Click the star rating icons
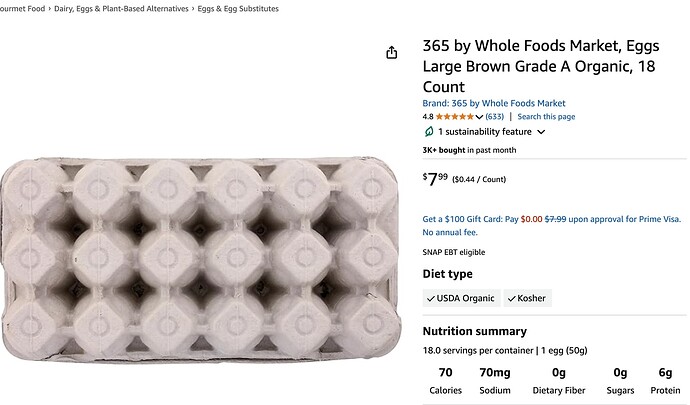Image resolution: width=690 pixels, height=405 pixels. coord(455,117)
